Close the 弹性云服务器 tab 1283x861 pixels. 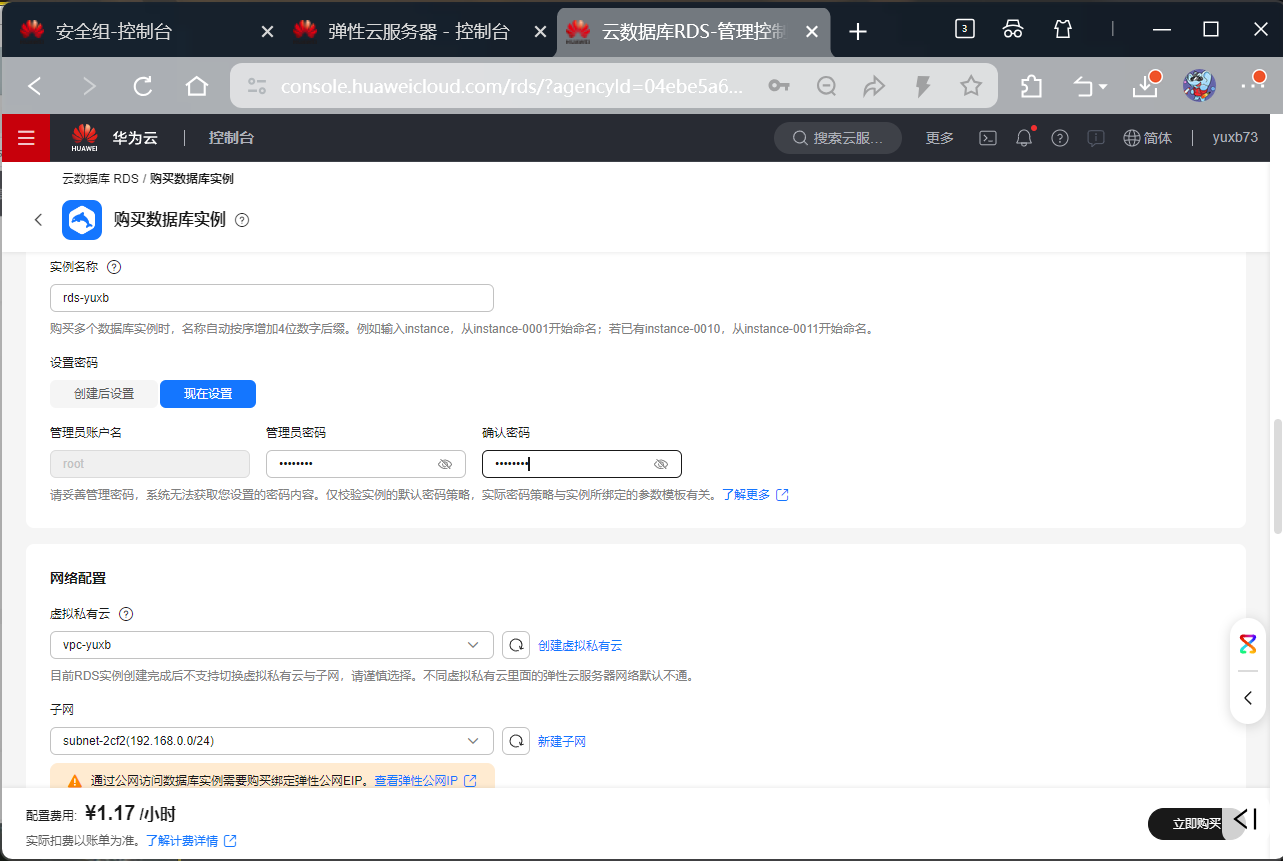coord(541,32)
